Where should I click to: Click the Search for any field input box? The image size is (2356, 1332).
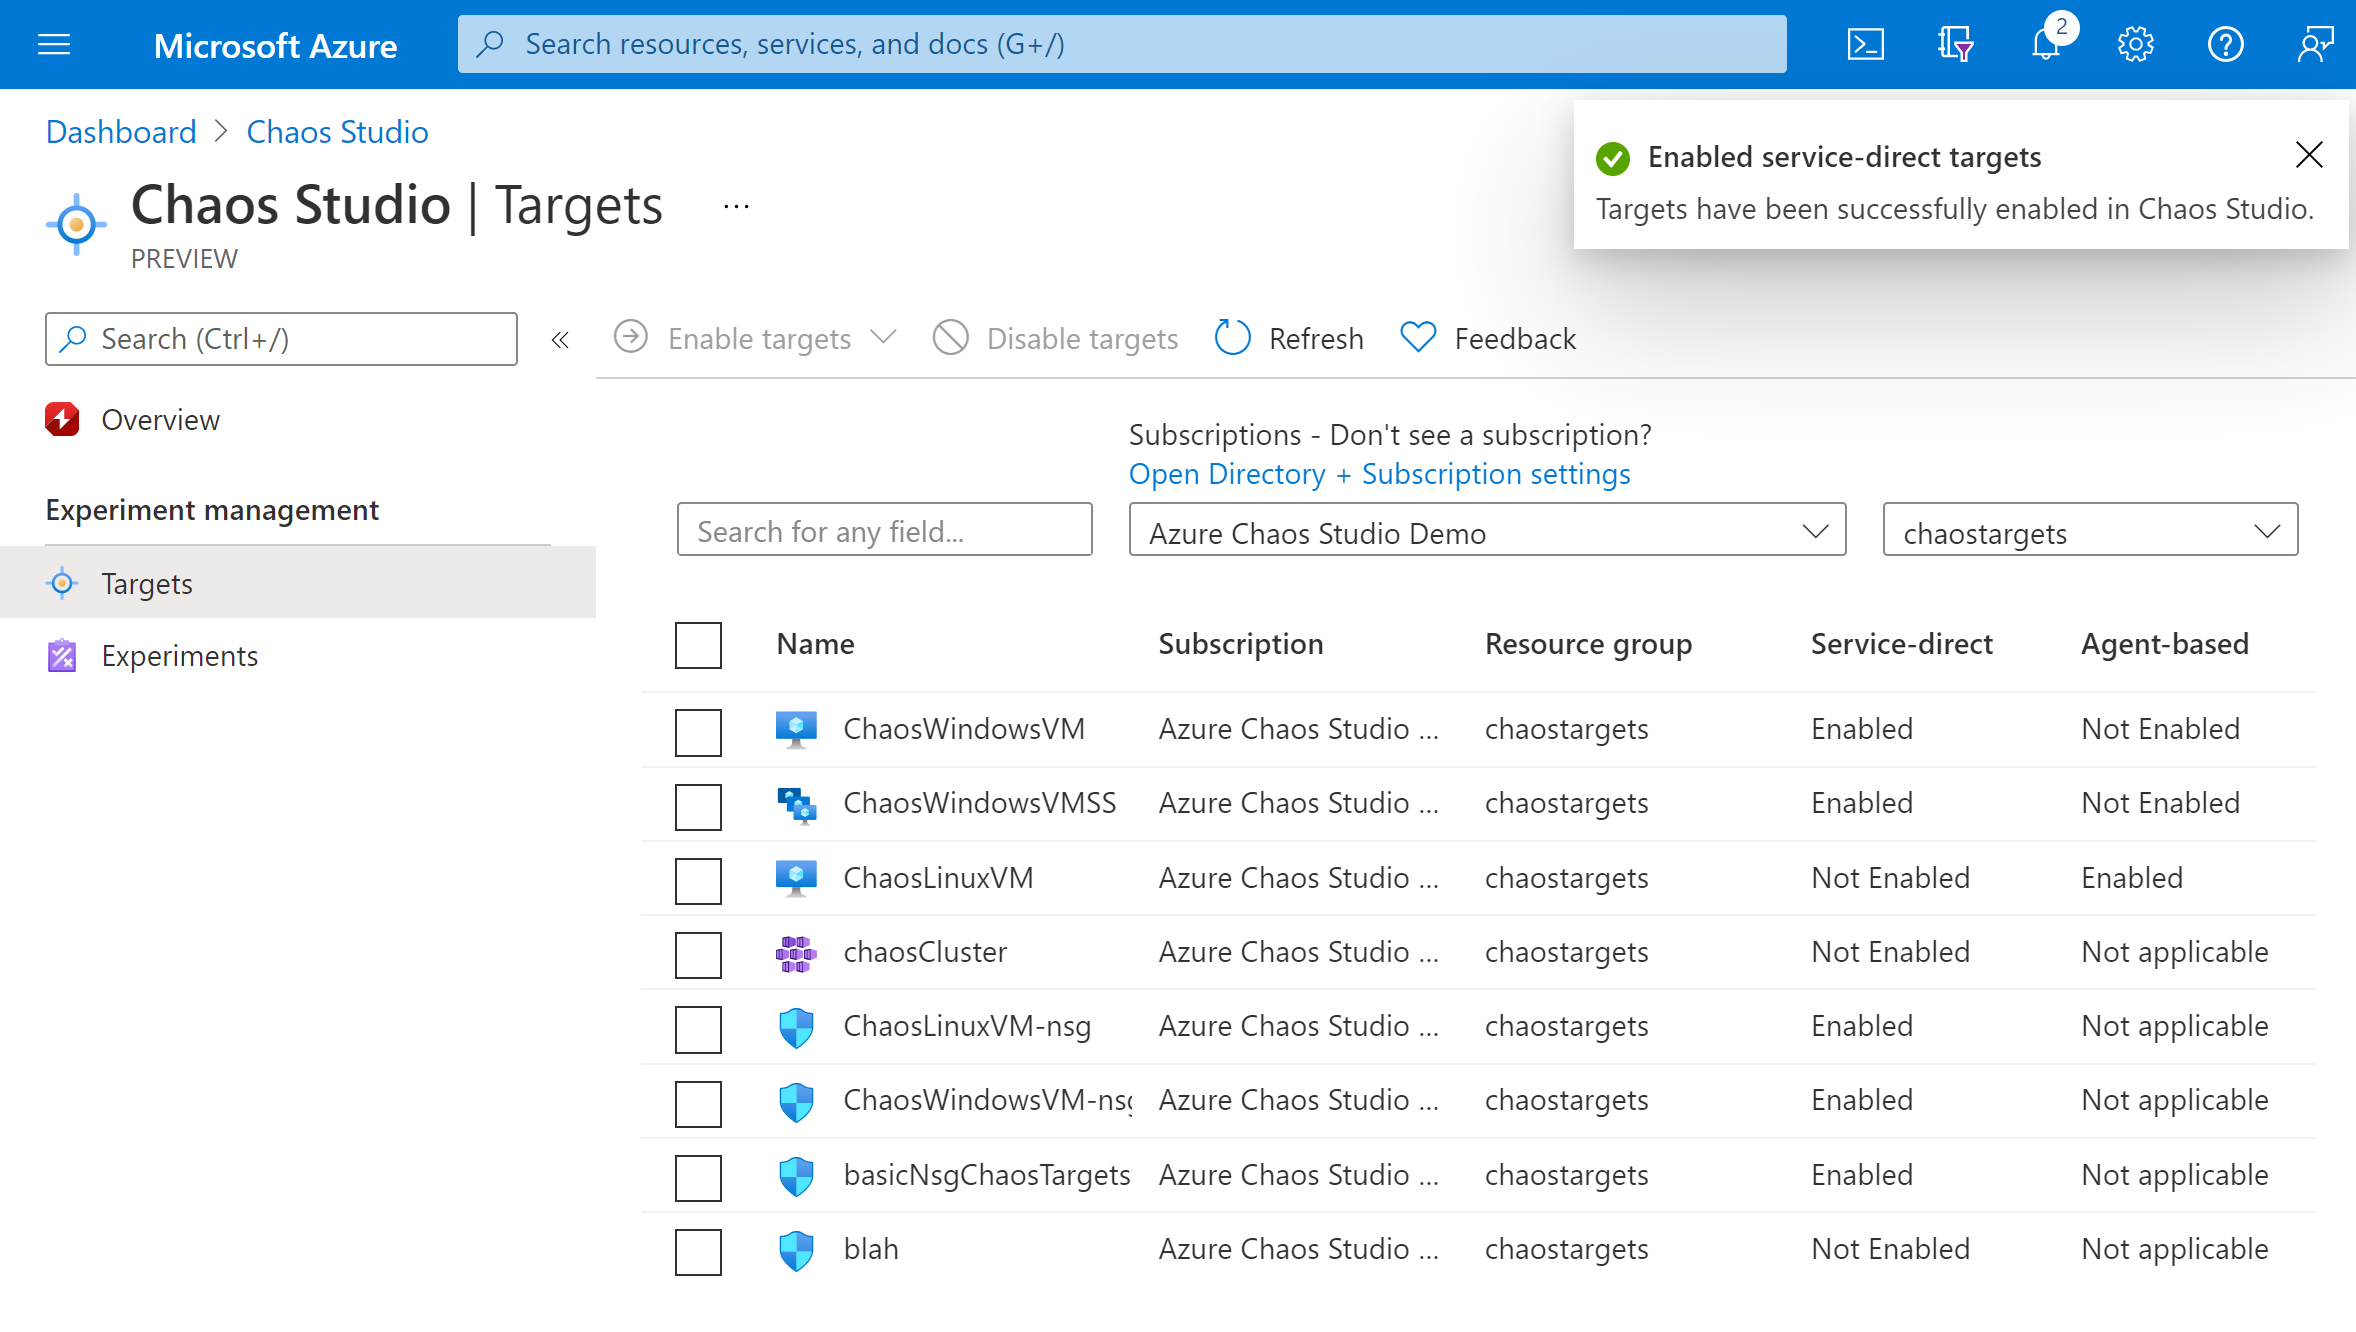pyautogui.click(x=887, y=531)
